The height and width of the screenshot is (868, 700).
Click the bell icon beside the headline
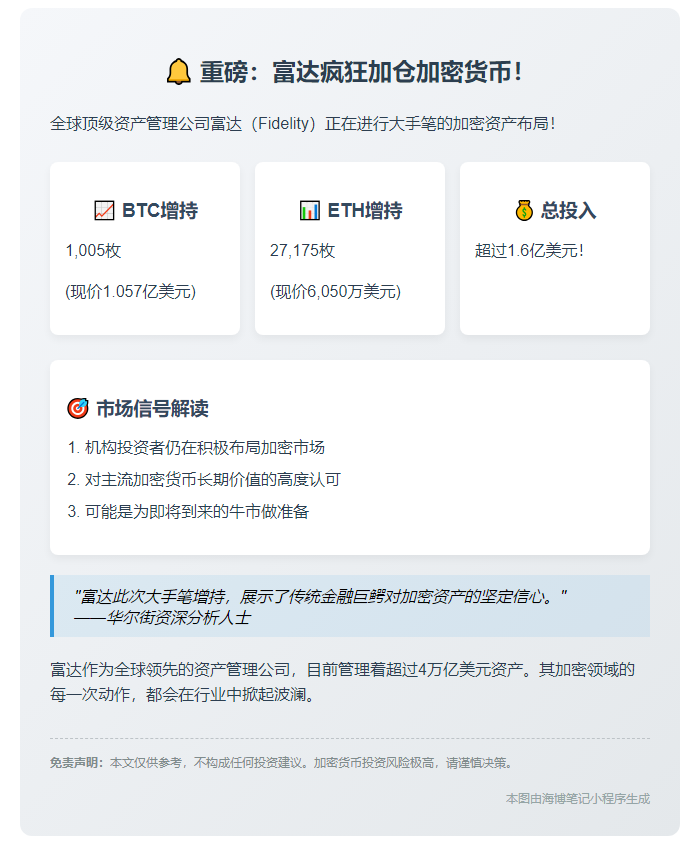pos(178,73)
